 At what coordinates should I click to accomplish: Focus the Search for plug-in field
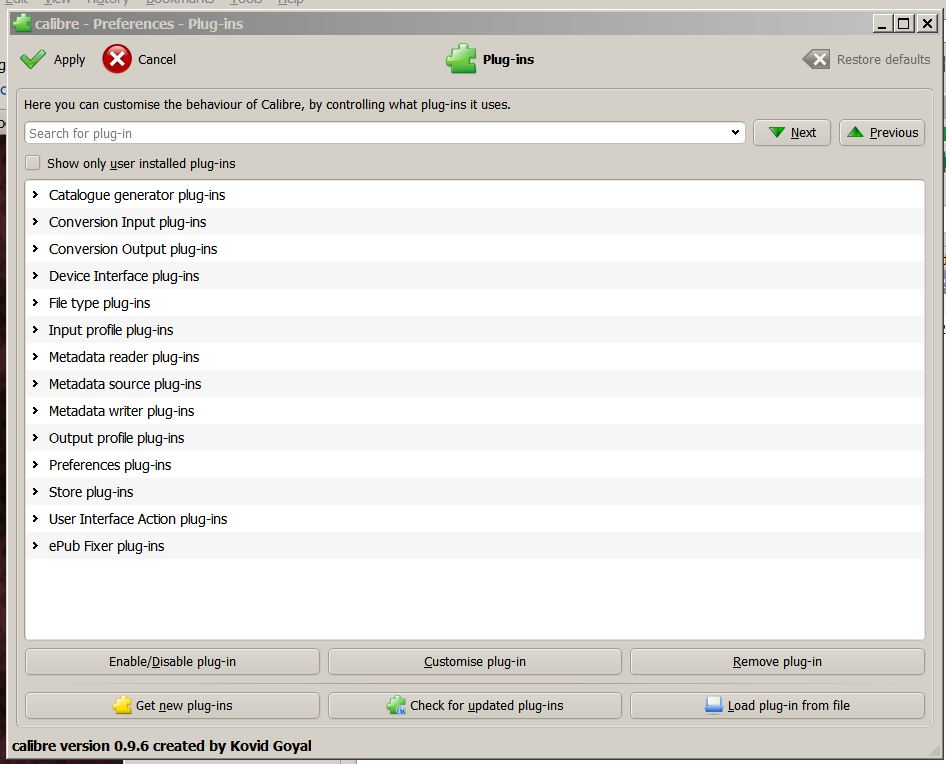point(377,133)
